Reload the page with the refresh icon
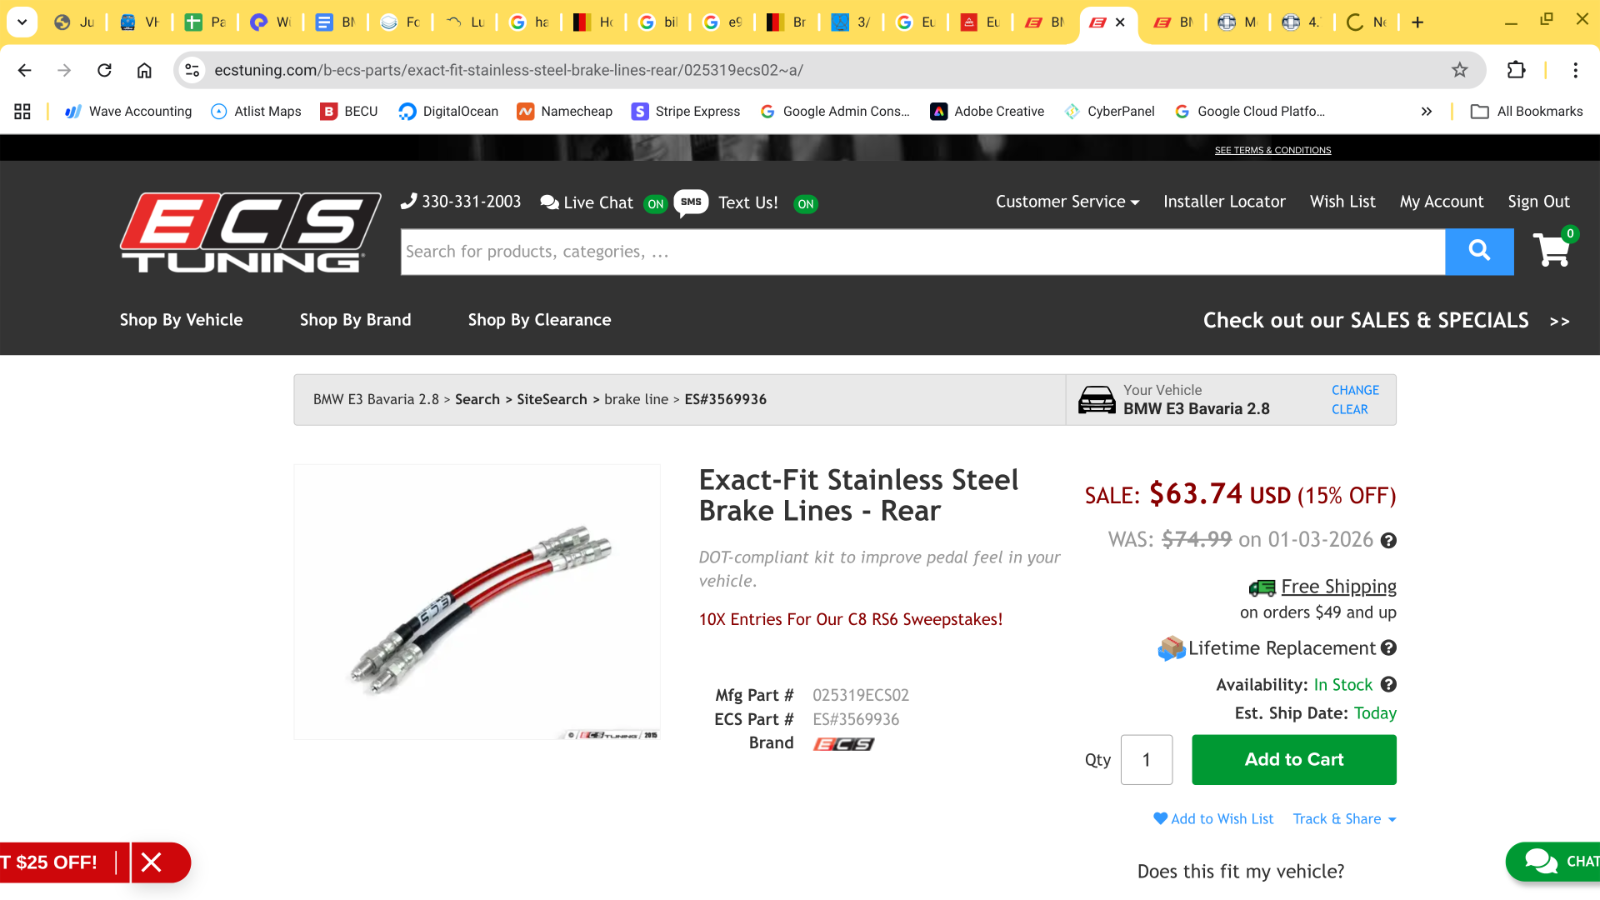This screenshot has height=900, width=1600. click(x=104, y=70)
